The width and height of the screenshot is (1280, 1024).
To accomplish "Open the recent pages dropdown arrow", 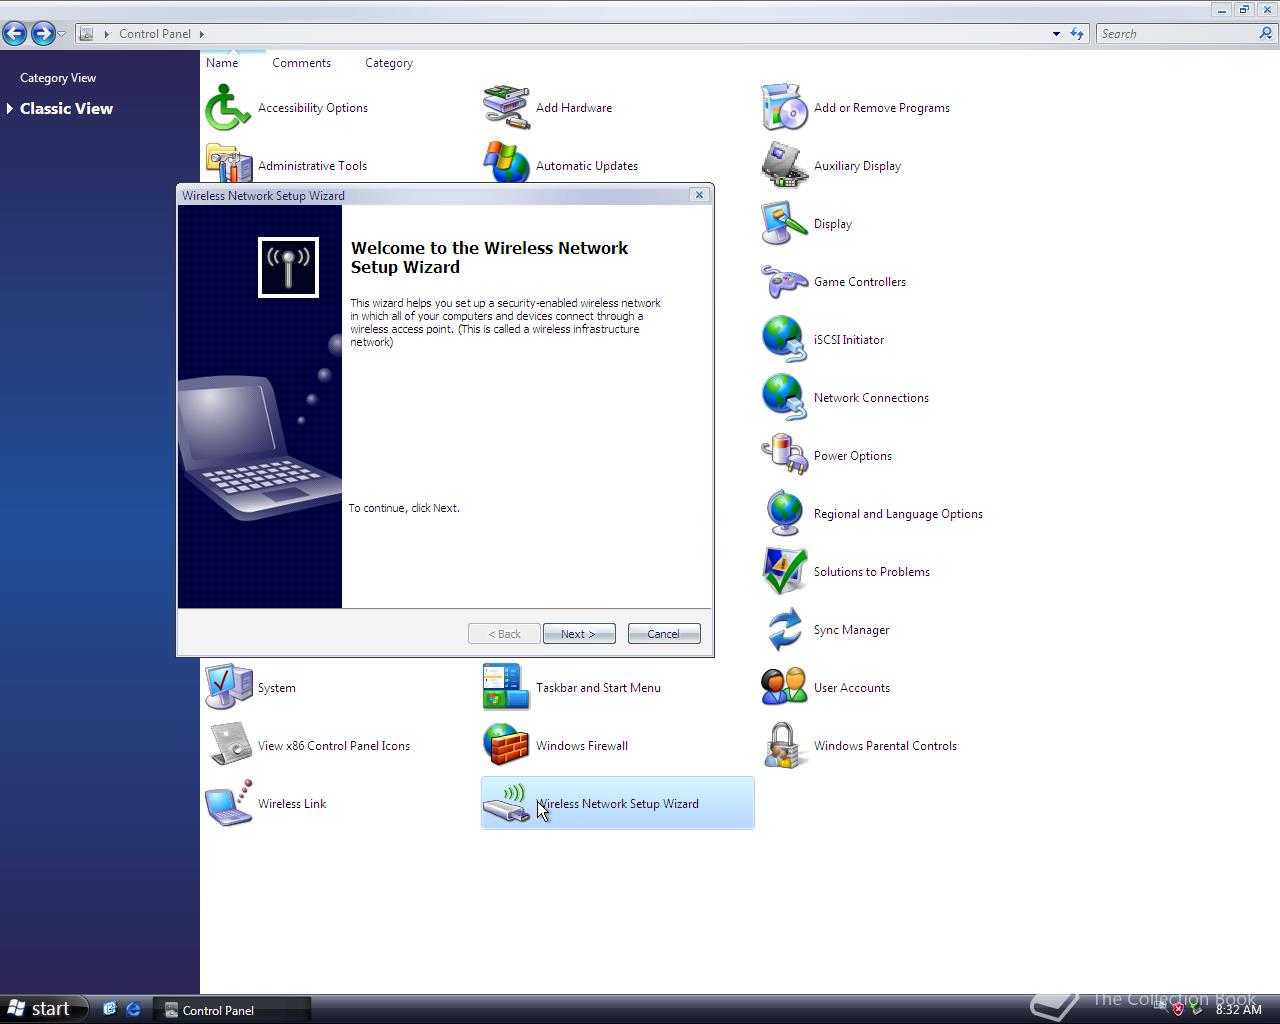I will [x=62, y=34].
